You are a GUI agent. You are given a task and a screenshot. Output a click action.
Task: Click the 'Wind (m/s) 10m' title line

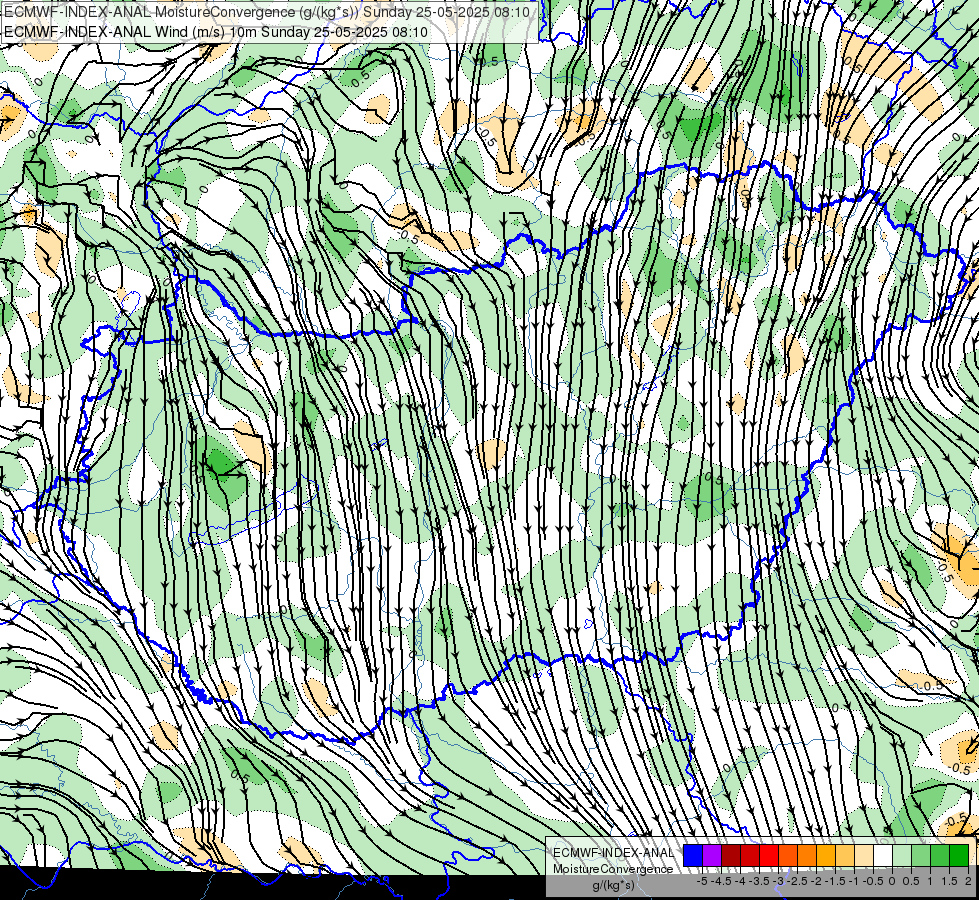tap(216, 32)
